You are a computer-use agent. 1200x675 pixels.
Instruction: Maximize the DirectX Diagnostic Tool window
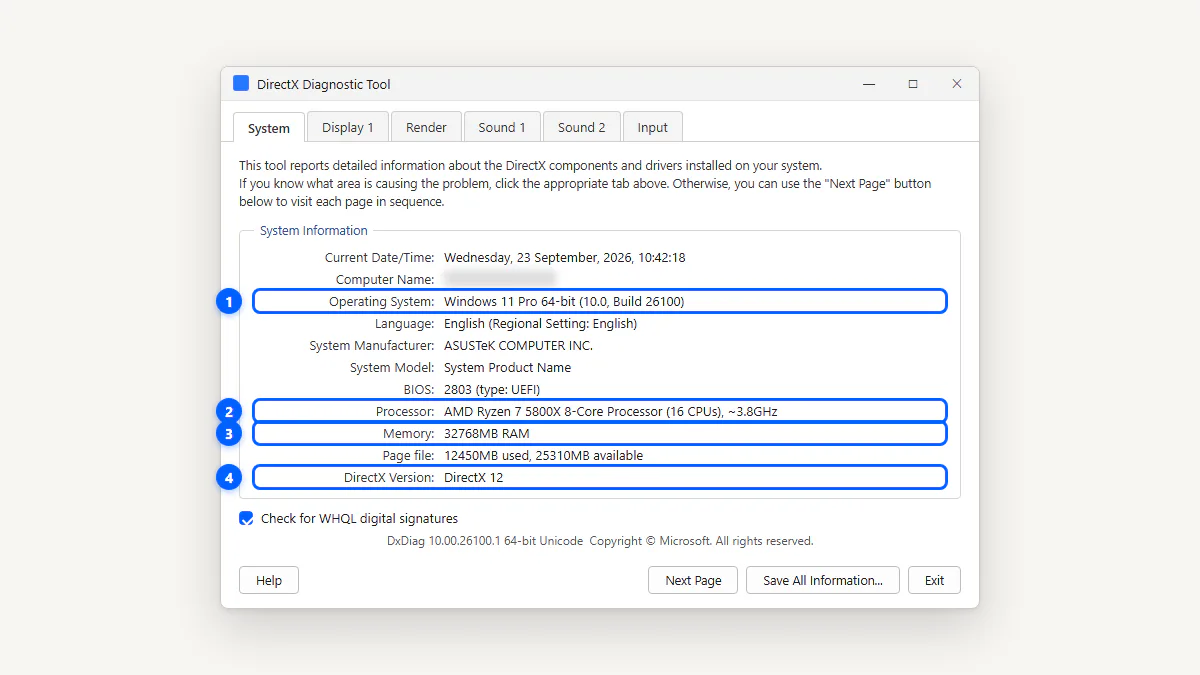click(913, 84)
